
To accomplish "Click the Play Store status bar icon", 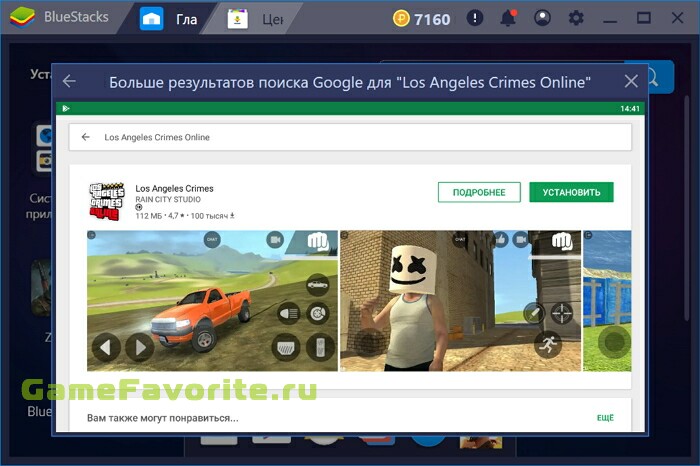I will click(x=66, y=108).
